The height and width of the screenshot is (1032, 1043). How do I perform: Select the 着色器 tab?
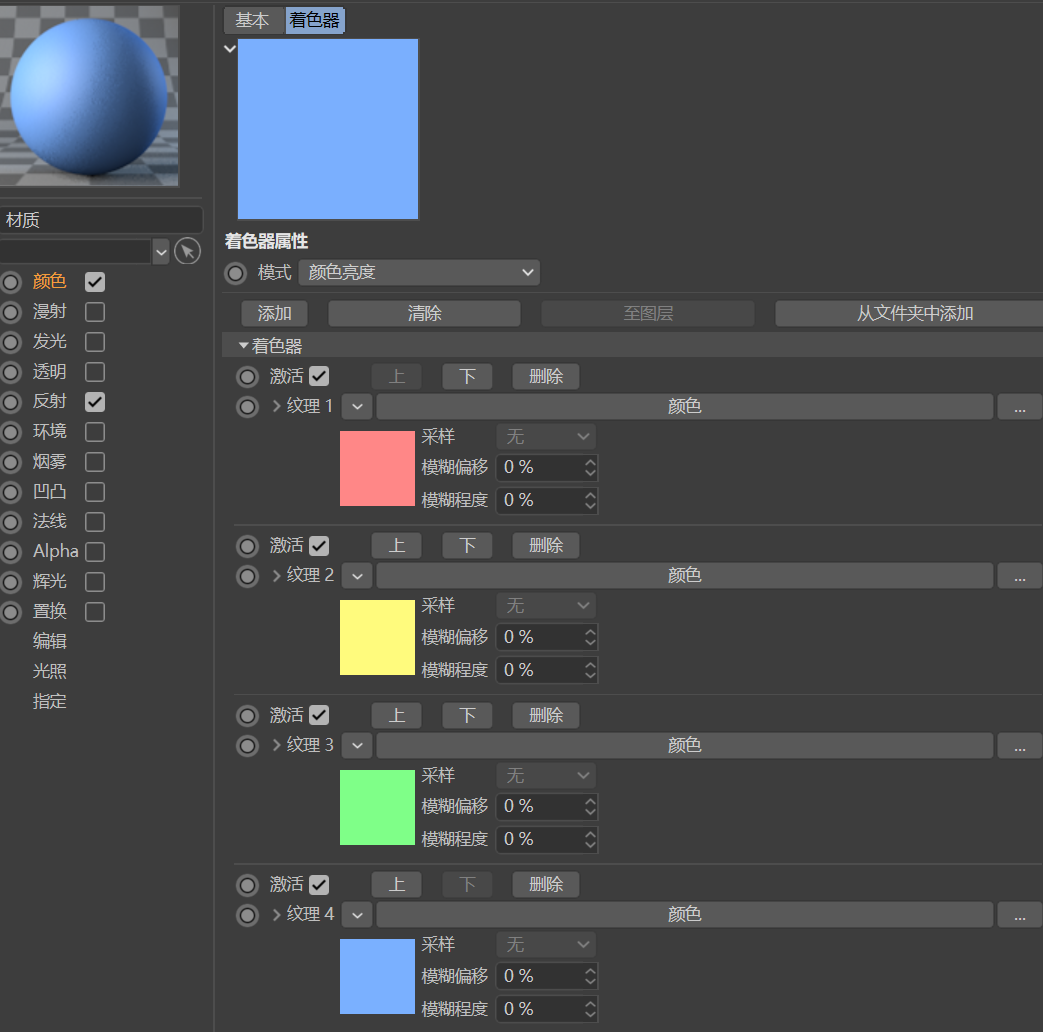(x=315, y=21)
